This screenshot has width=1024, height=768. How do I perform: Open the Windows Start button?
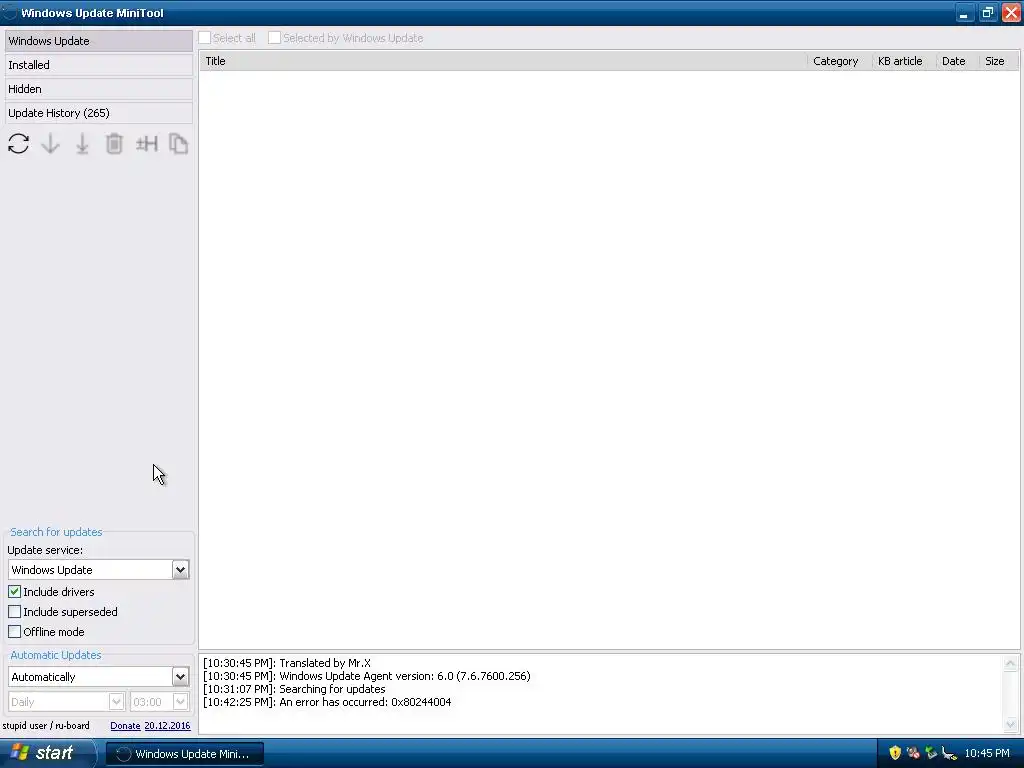point(47,753)
